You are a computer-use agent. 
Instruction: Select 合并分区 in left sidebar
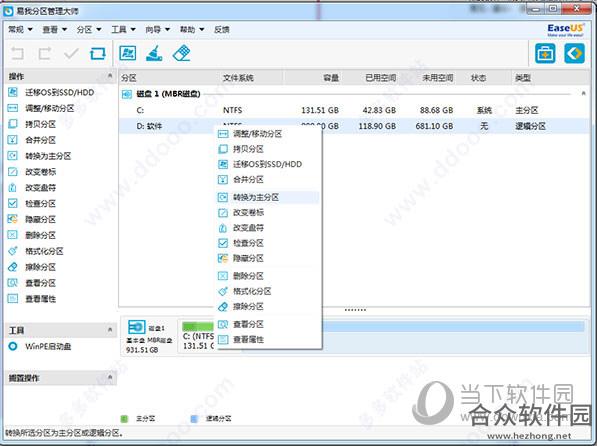(32, 140)
